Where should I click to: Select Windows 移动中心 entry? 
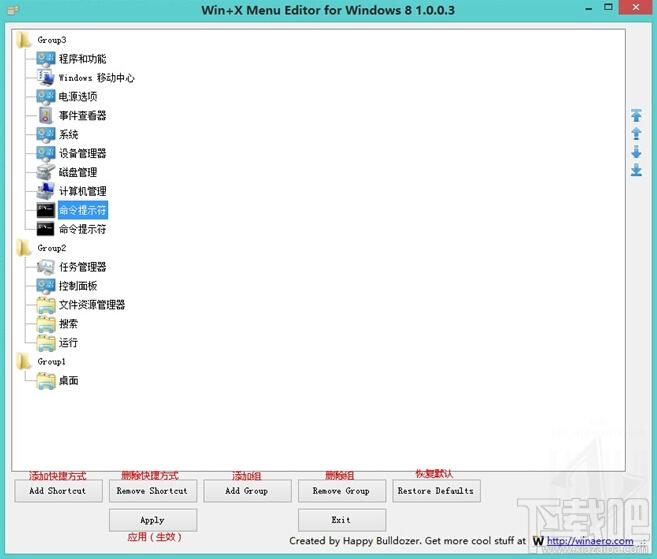pyautogui.click(x=96, y=78)
